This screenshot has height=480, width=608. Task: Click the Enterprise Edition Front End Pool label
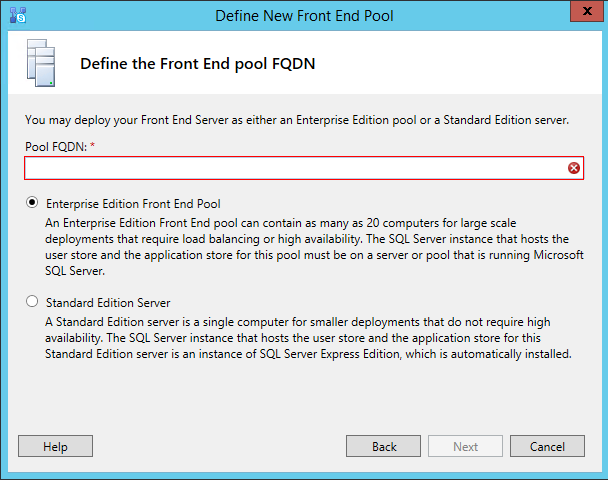pos(133,203)
